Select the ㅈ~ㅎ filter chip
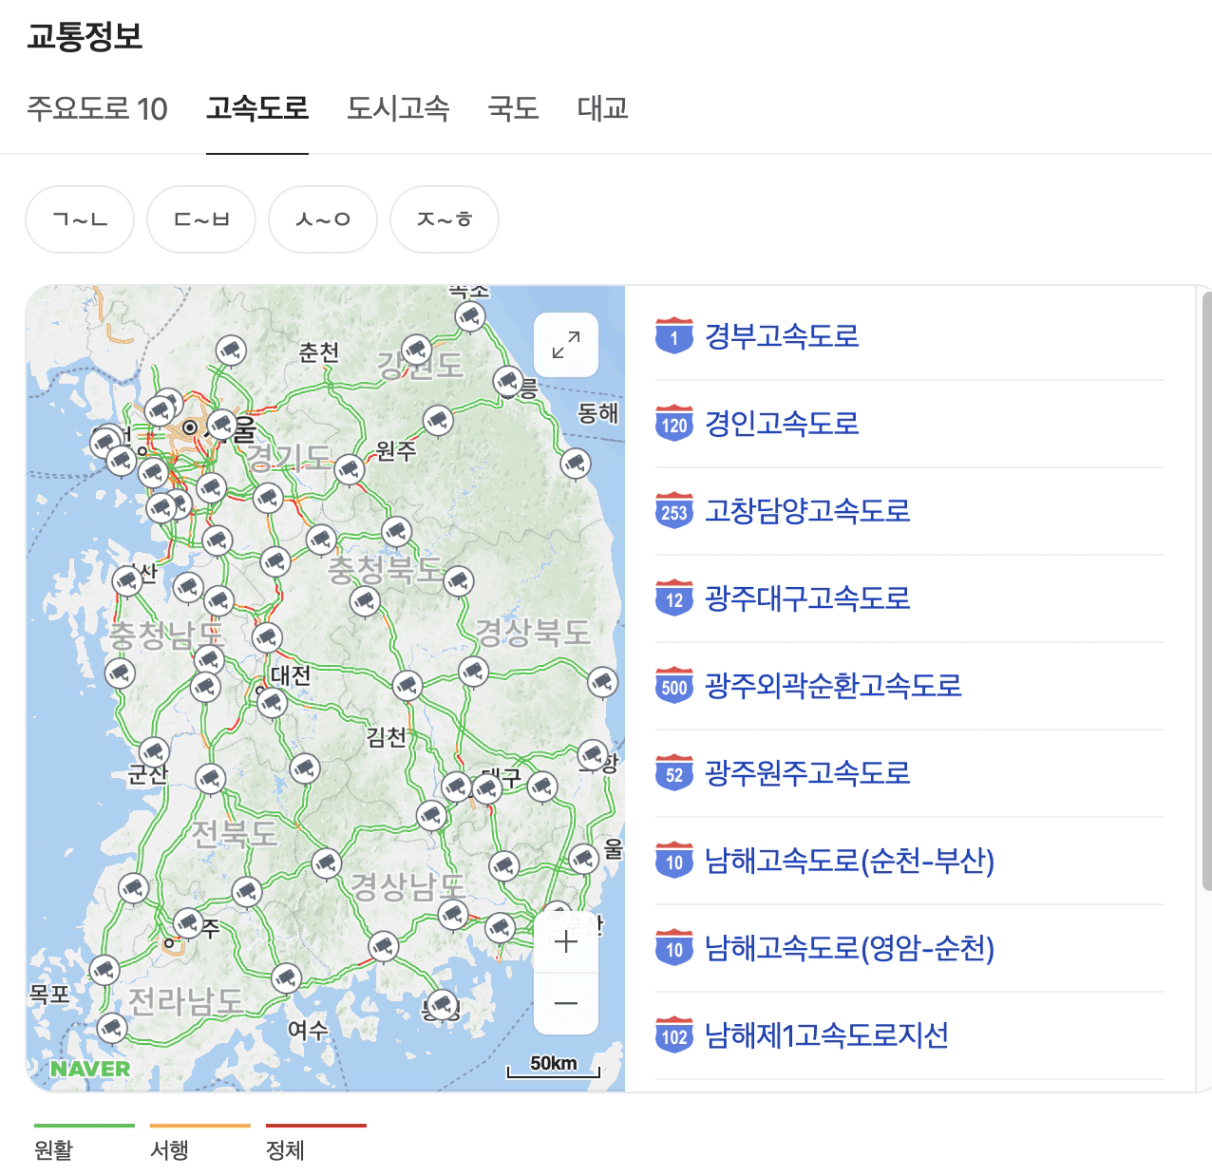The height and width of the screenshot is (1176, 1212). [444, 219]
